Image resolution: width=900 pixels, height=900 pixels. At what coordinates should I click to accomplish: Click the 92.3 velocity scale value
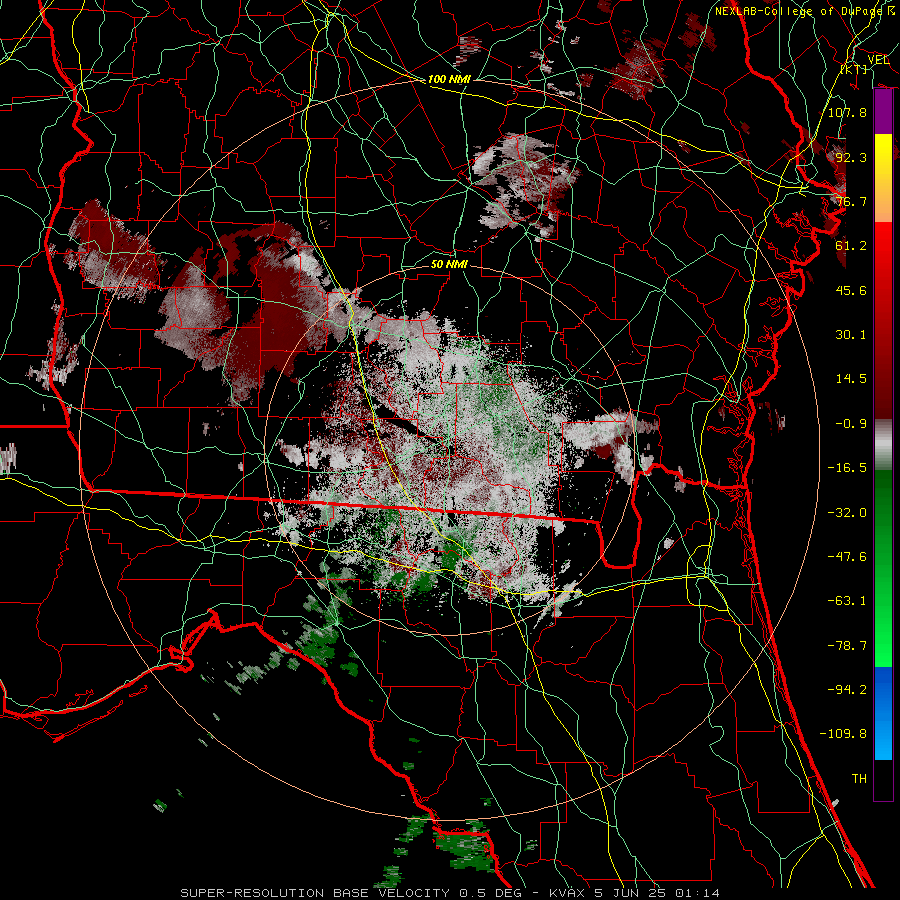pyautogui.click(x=851, y=157)
